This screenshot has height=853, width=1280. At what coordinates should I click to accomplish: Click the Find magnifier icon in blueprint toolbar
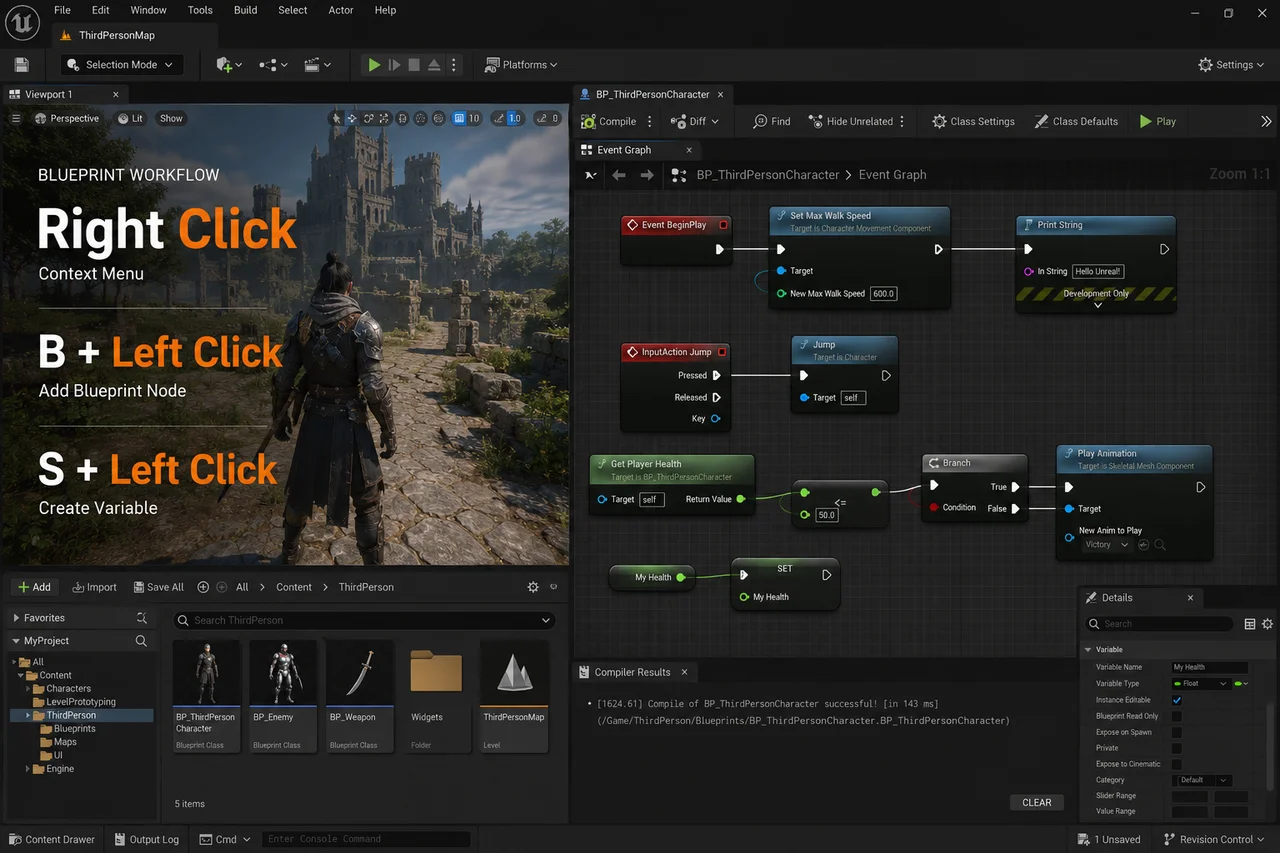pyautogui.click(x=760, y=121)
